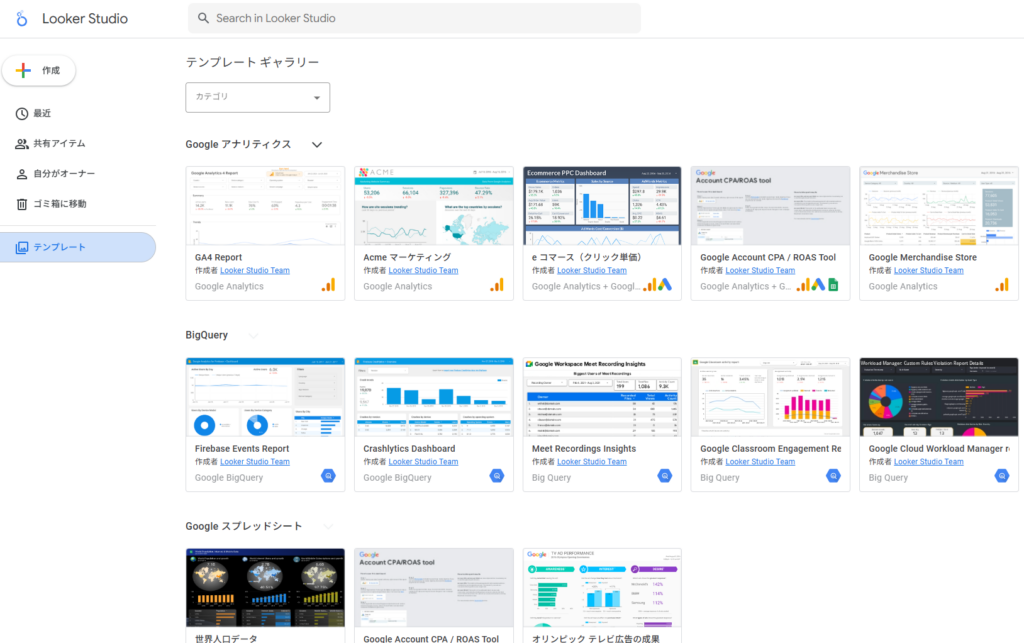This screenshot has width=1024, height=643.
Task: Click the BigQuery icon on Firebase Events Report card
Action: 328,476
